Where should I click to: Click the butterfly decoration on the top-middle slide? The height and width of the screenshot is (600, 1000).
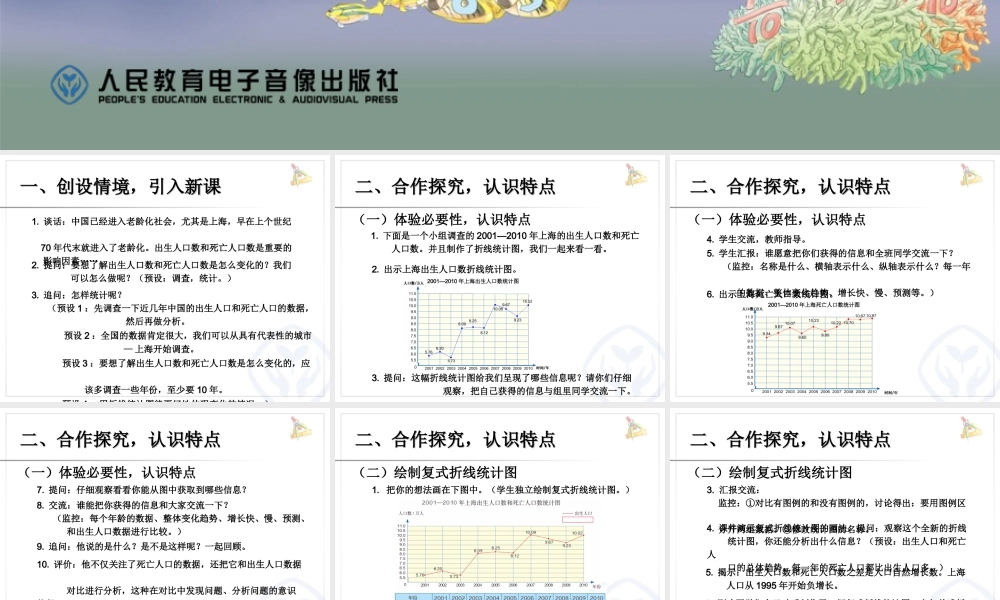click(633, 176)
